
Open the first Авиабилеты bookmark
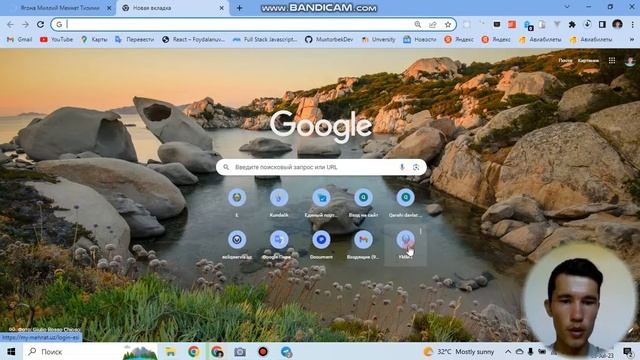tap(540, 40)
